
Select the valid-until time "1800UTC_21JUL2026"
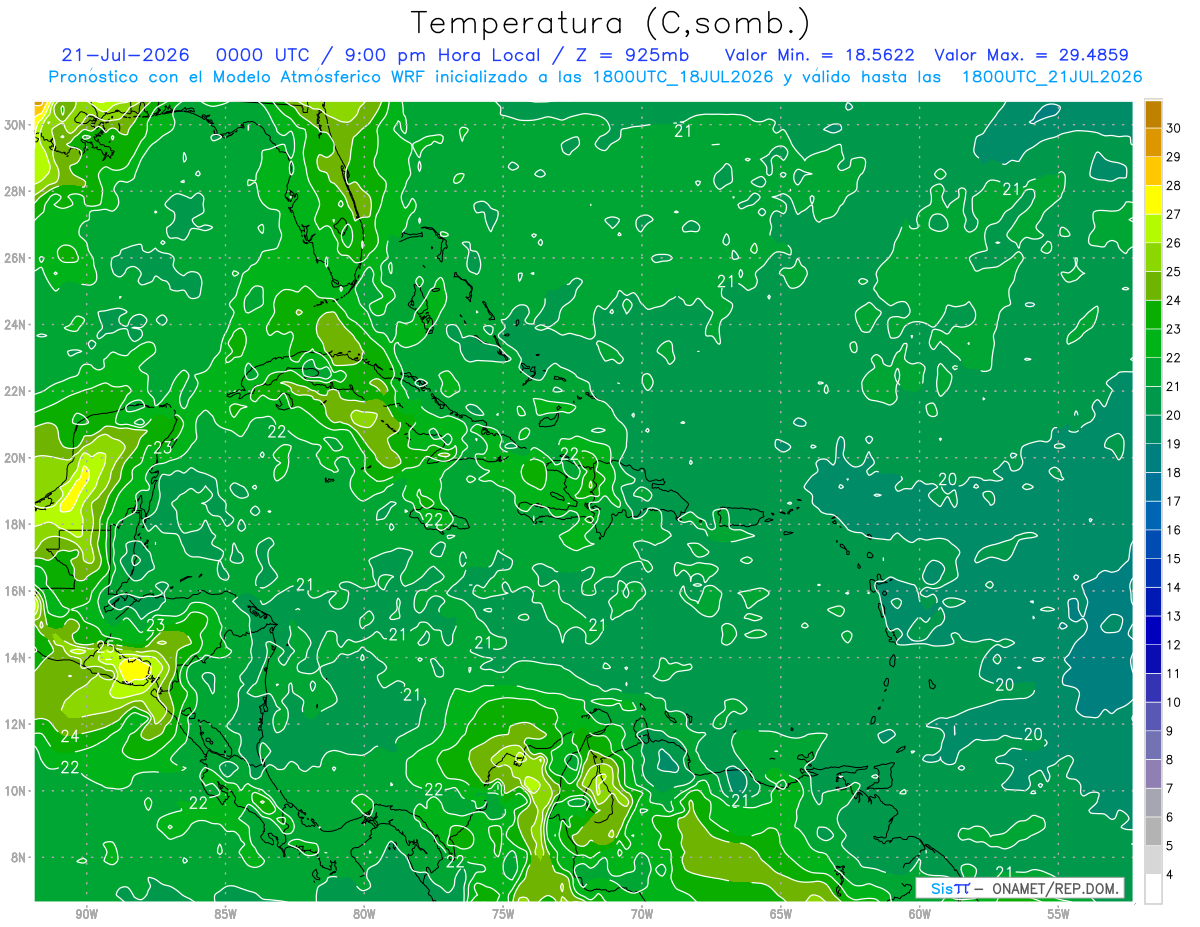[x=1052, y=77]
